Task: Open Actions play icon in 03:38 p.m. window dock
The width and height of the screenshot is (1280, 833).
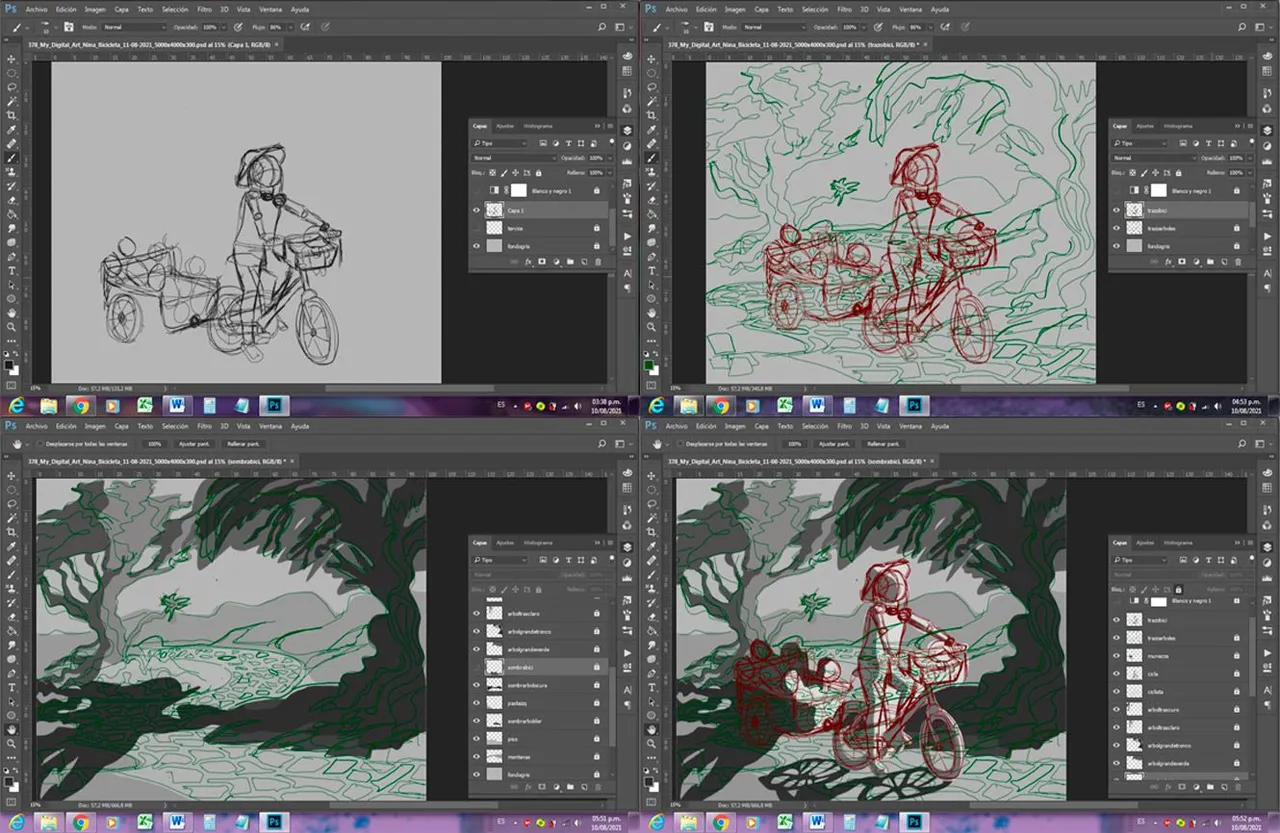Action: click(627, 236)
